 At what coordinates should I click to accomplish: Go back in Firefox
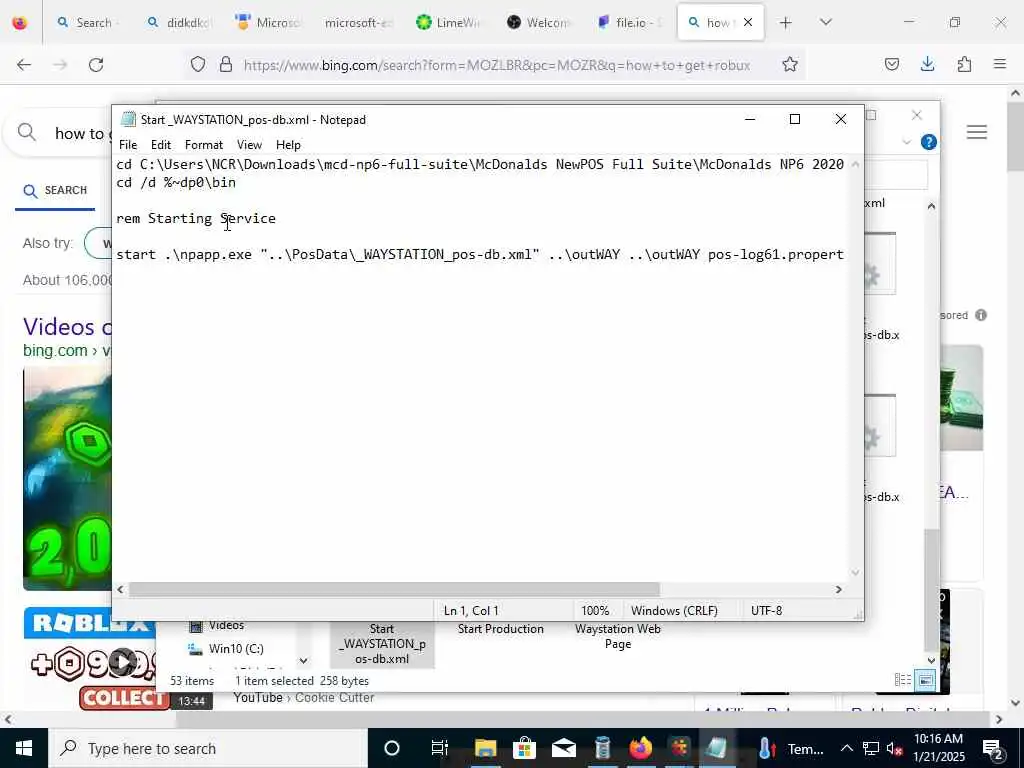coord(24,65)
